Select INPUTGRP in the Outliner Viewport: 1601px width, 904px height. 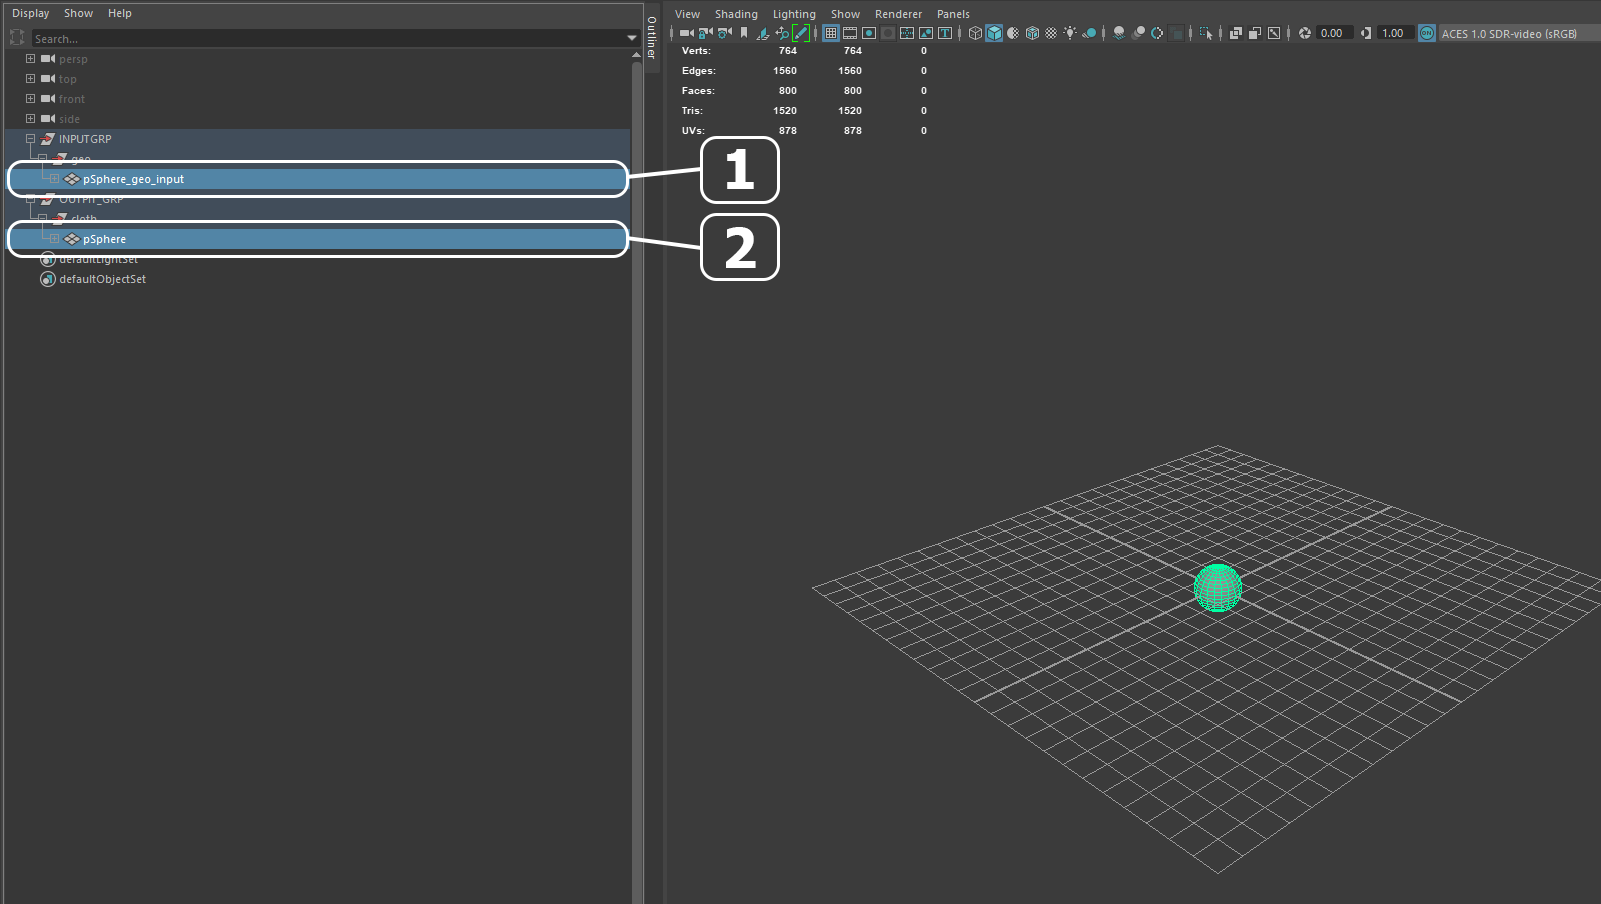click(x=85, y=139)
